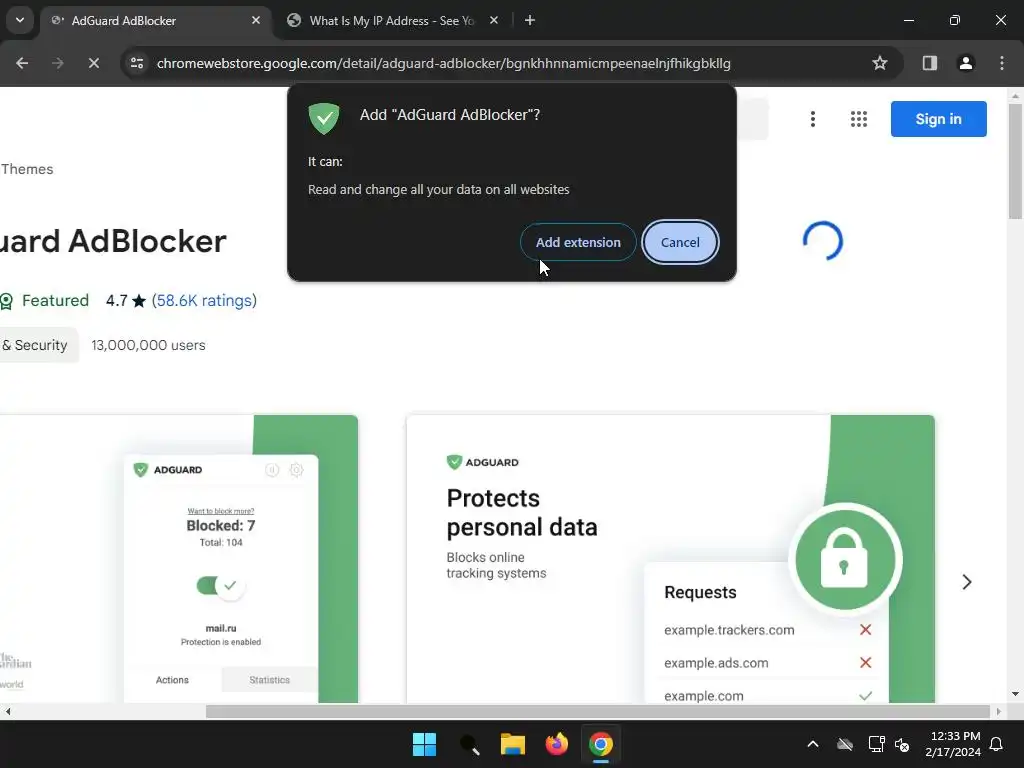The image size is (1024, 768).
Task: Close the What Is My IP Address tab
Action: click(x=494, y=21)
